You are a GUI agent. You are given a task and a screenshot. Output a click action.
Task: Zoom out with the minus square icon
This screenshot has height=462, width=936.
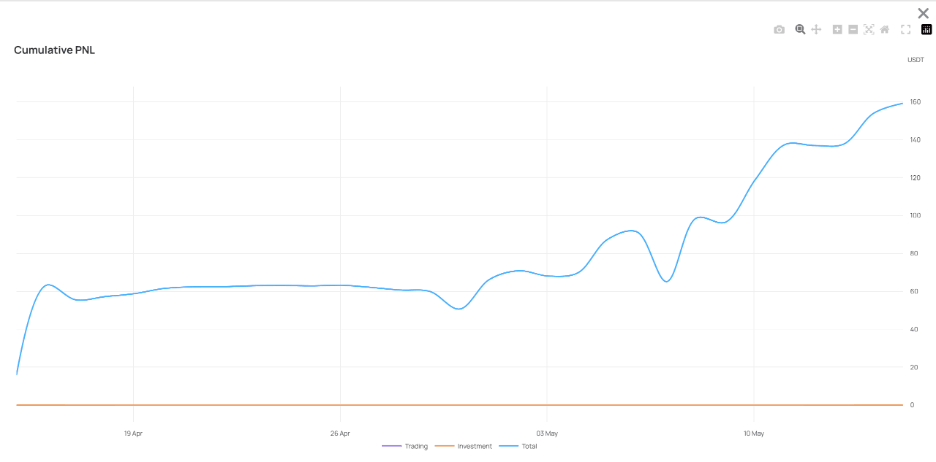coord(853,29)
